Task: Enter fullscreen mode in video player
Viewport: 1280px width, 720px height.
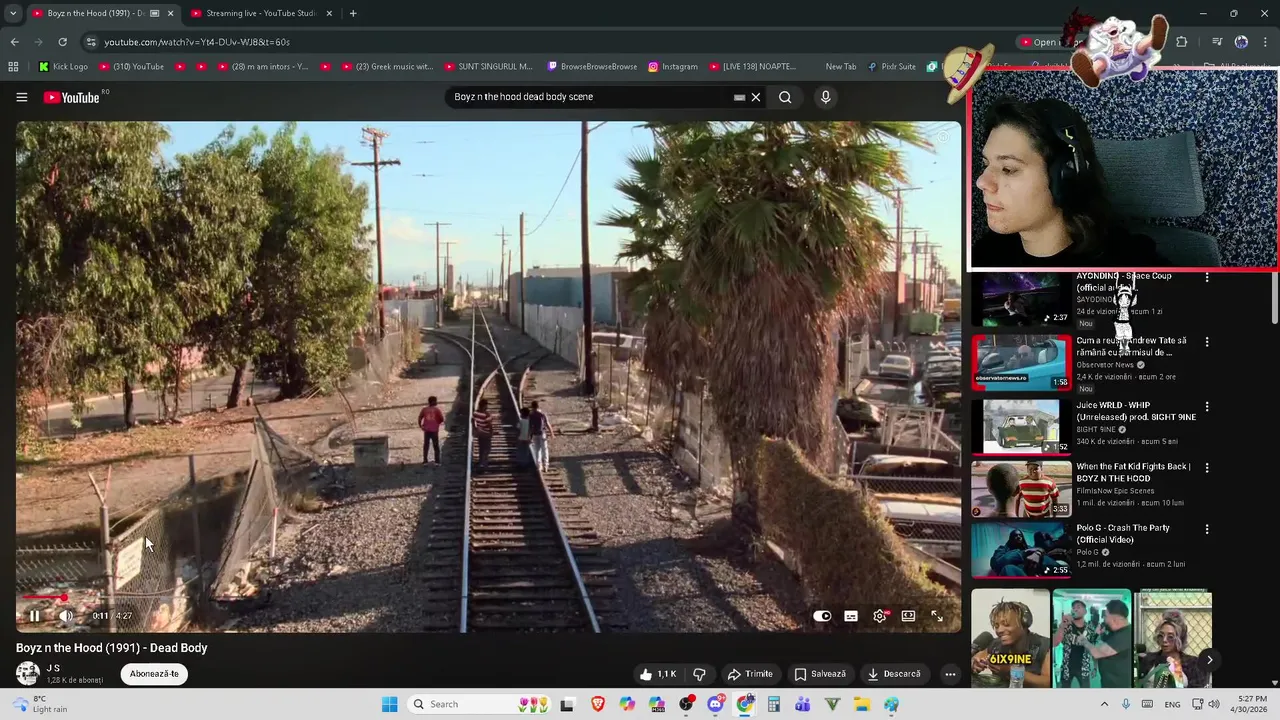Action: [937, 616]
